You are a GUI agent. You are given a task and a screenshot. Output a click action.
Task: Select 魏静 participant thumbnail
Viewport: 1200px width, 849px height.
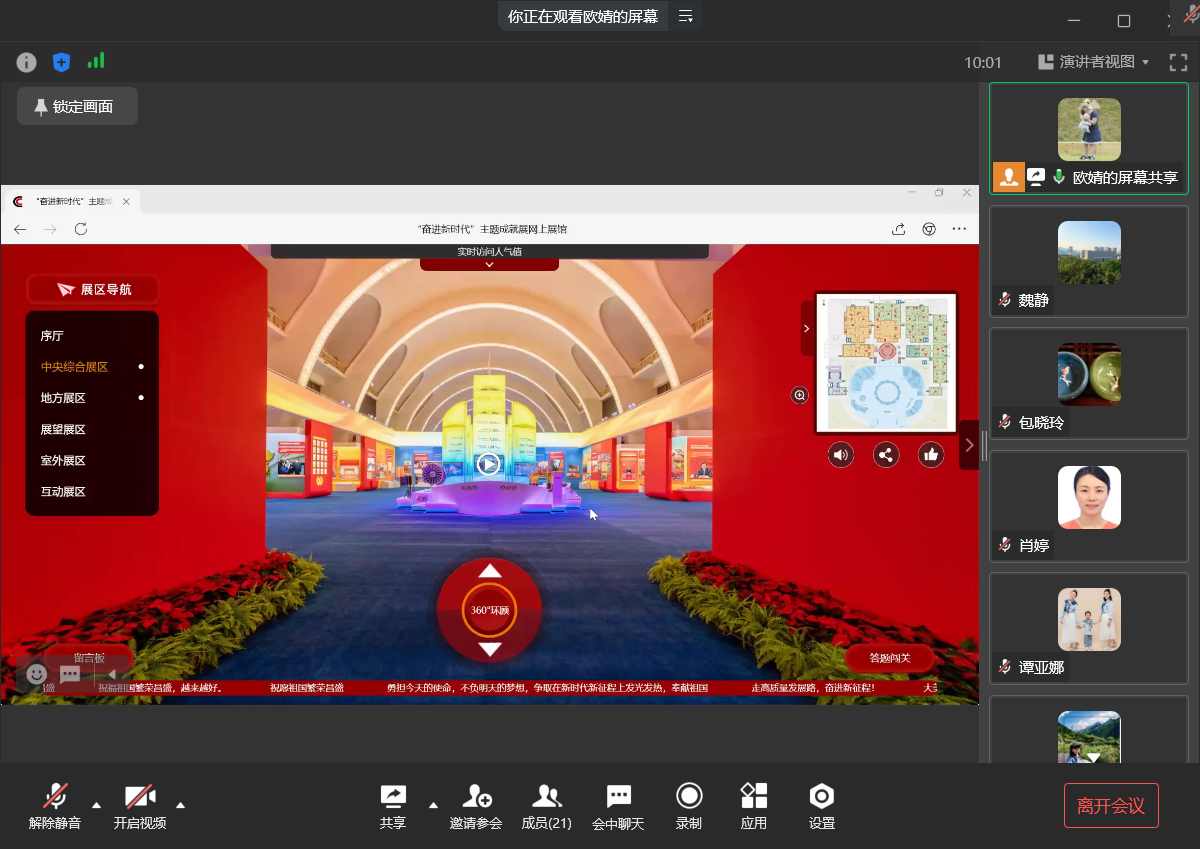pyautogui.click(x=1088, y=266)
